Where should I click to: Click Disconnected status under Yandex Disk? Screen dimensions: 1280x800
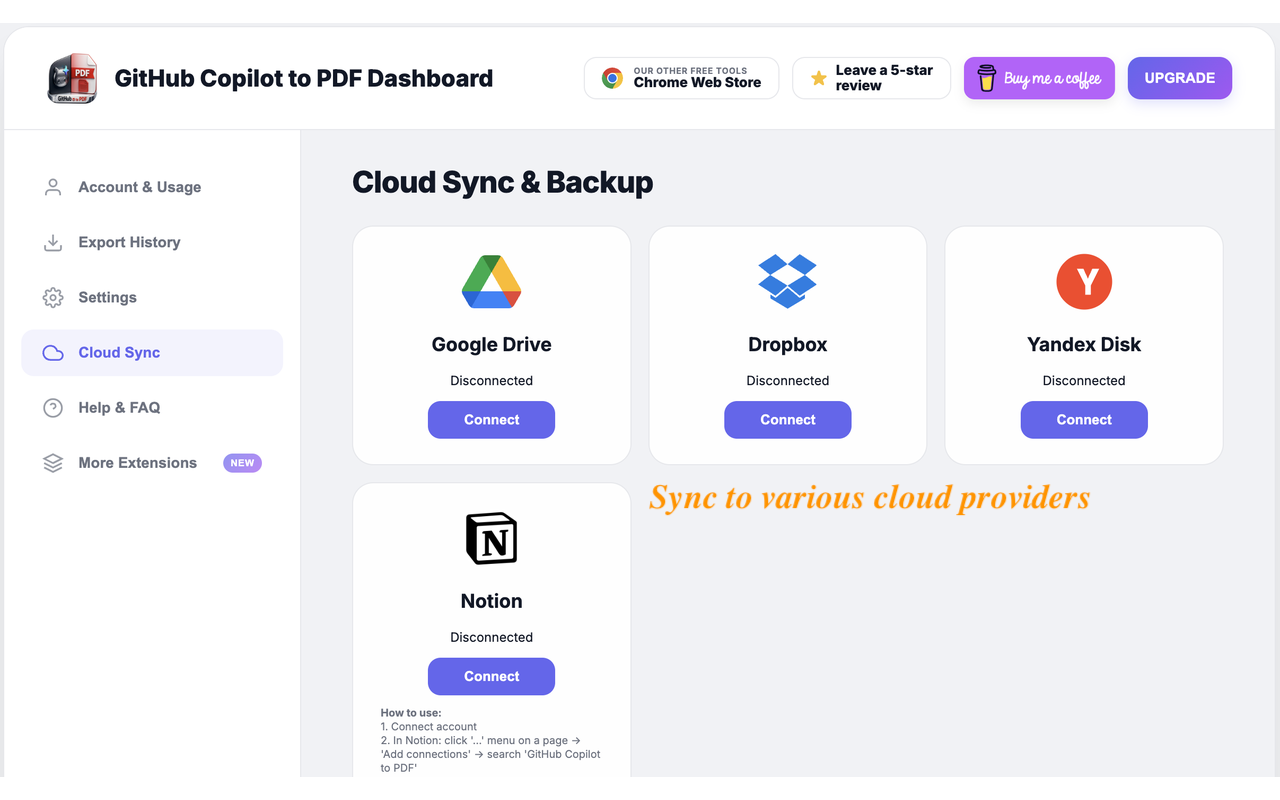click(1084, 380)
